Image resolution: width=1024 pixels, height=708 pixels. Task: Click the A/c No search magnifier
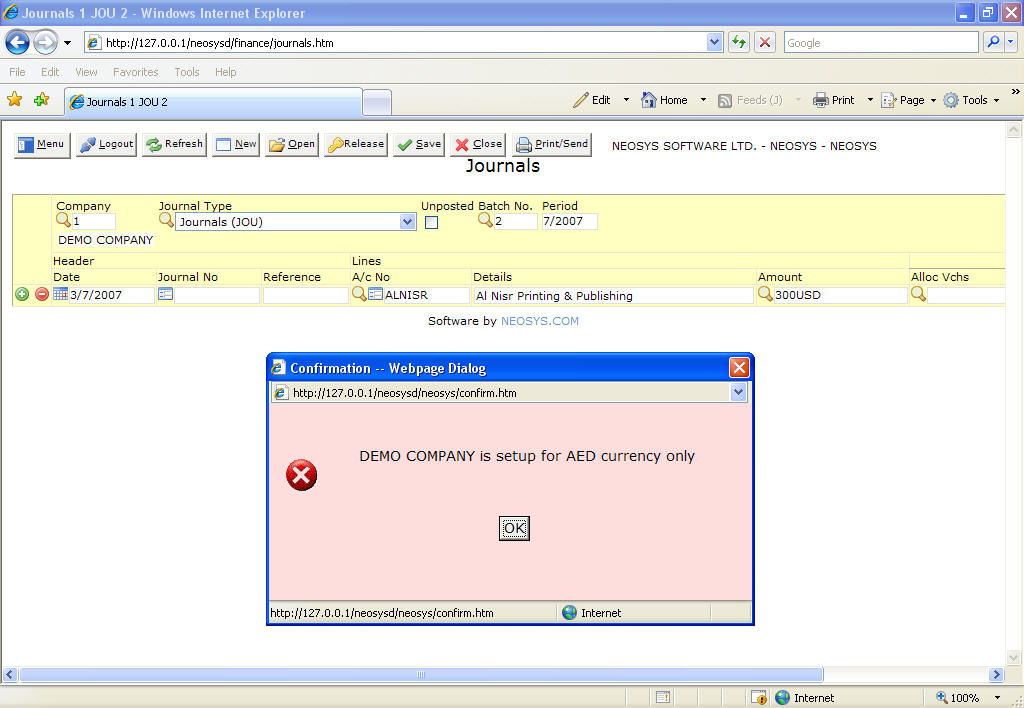point(359,294)
